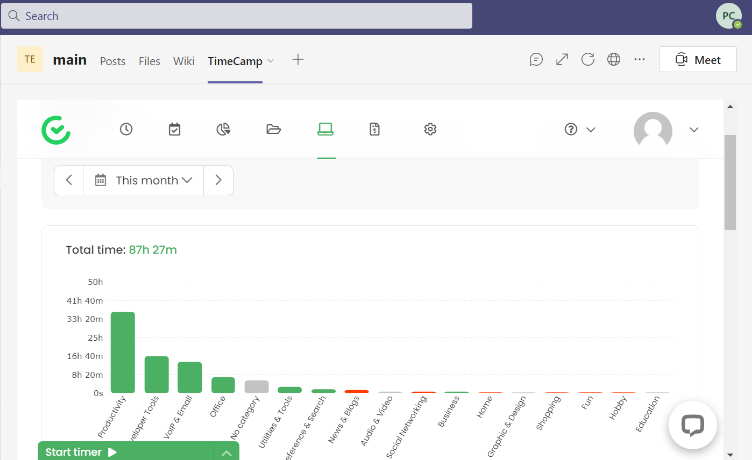Click the Productivity bar in chart
The image size is (752, 460).
123,352
